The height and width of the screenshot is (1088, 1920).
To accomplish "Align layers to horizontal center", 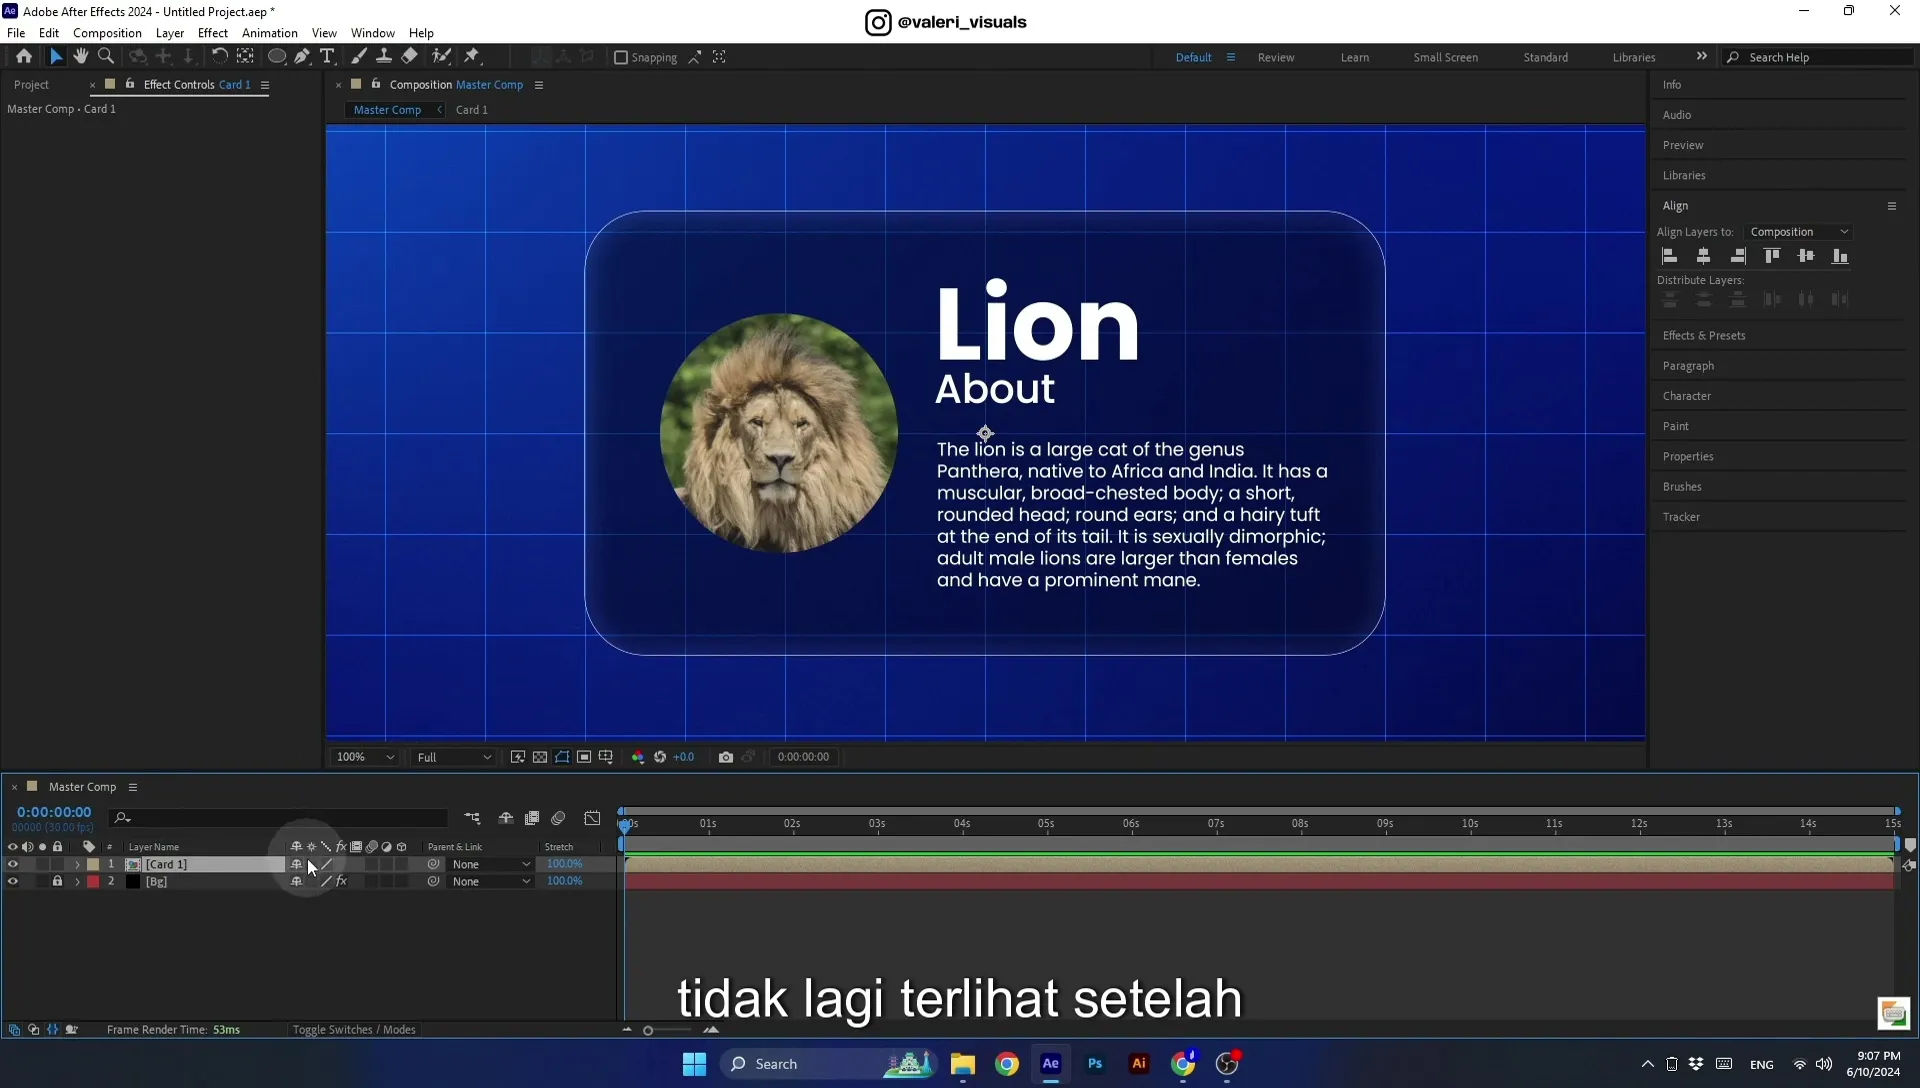I will 1704,256.
